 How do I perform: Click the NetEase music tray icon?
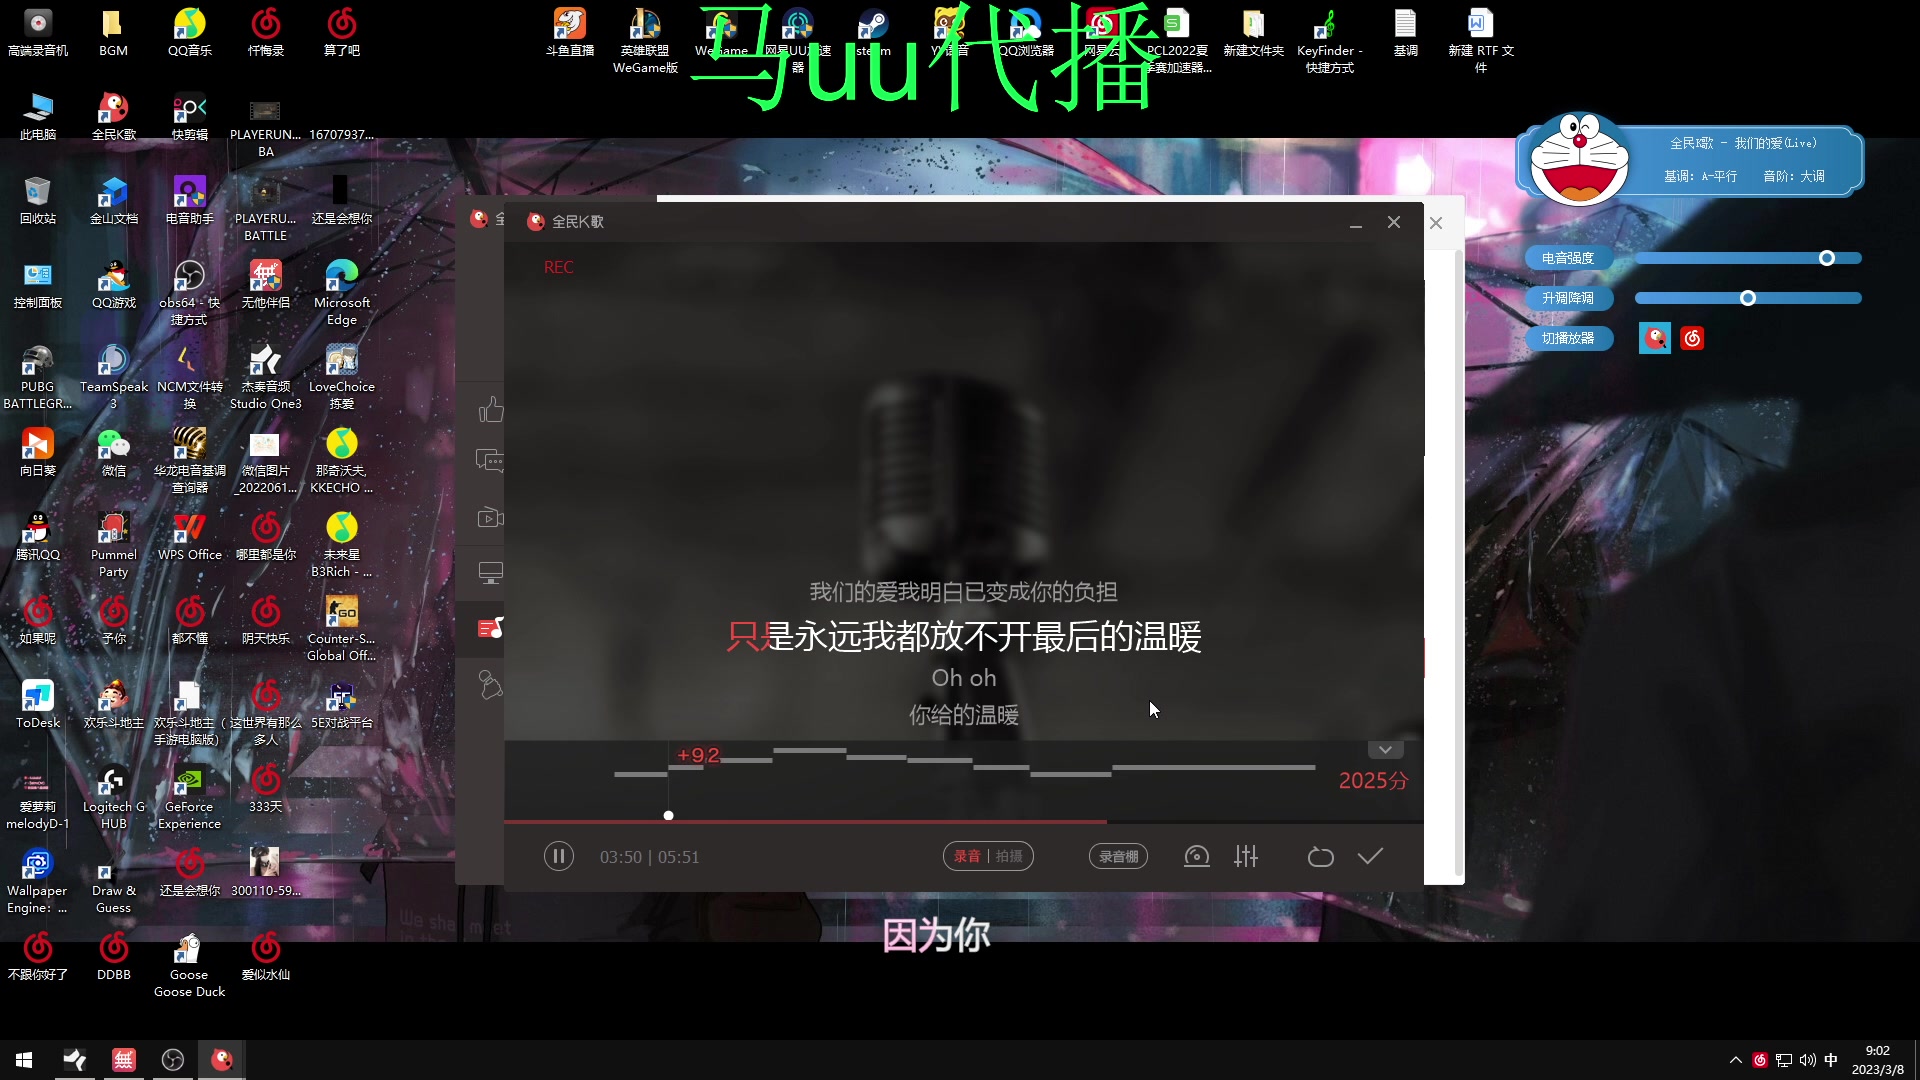[1760, 1060]
